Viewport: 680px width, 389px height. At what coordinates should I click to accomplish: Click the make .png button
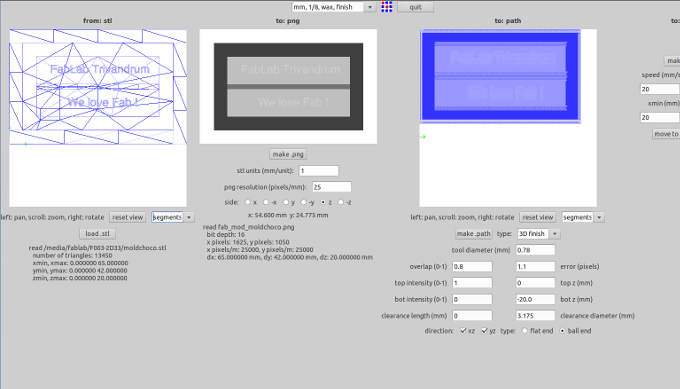(288, 154)
